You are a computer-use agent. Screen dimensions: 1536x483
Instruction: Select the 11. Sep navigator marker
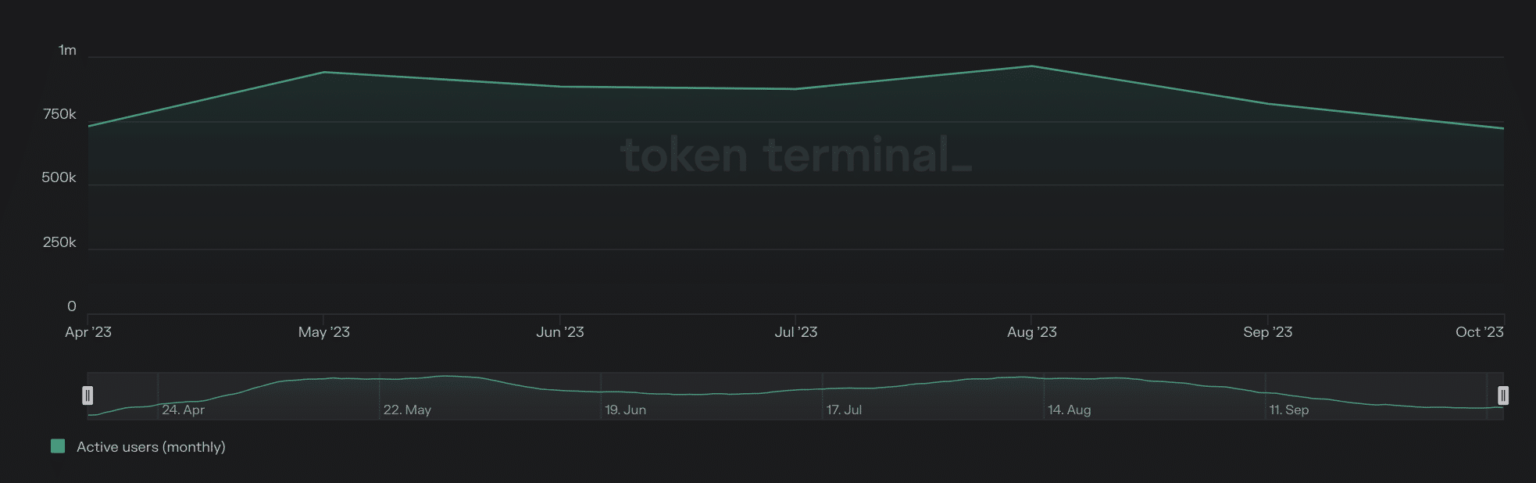pyautogui.click(x=1289, y=410)
